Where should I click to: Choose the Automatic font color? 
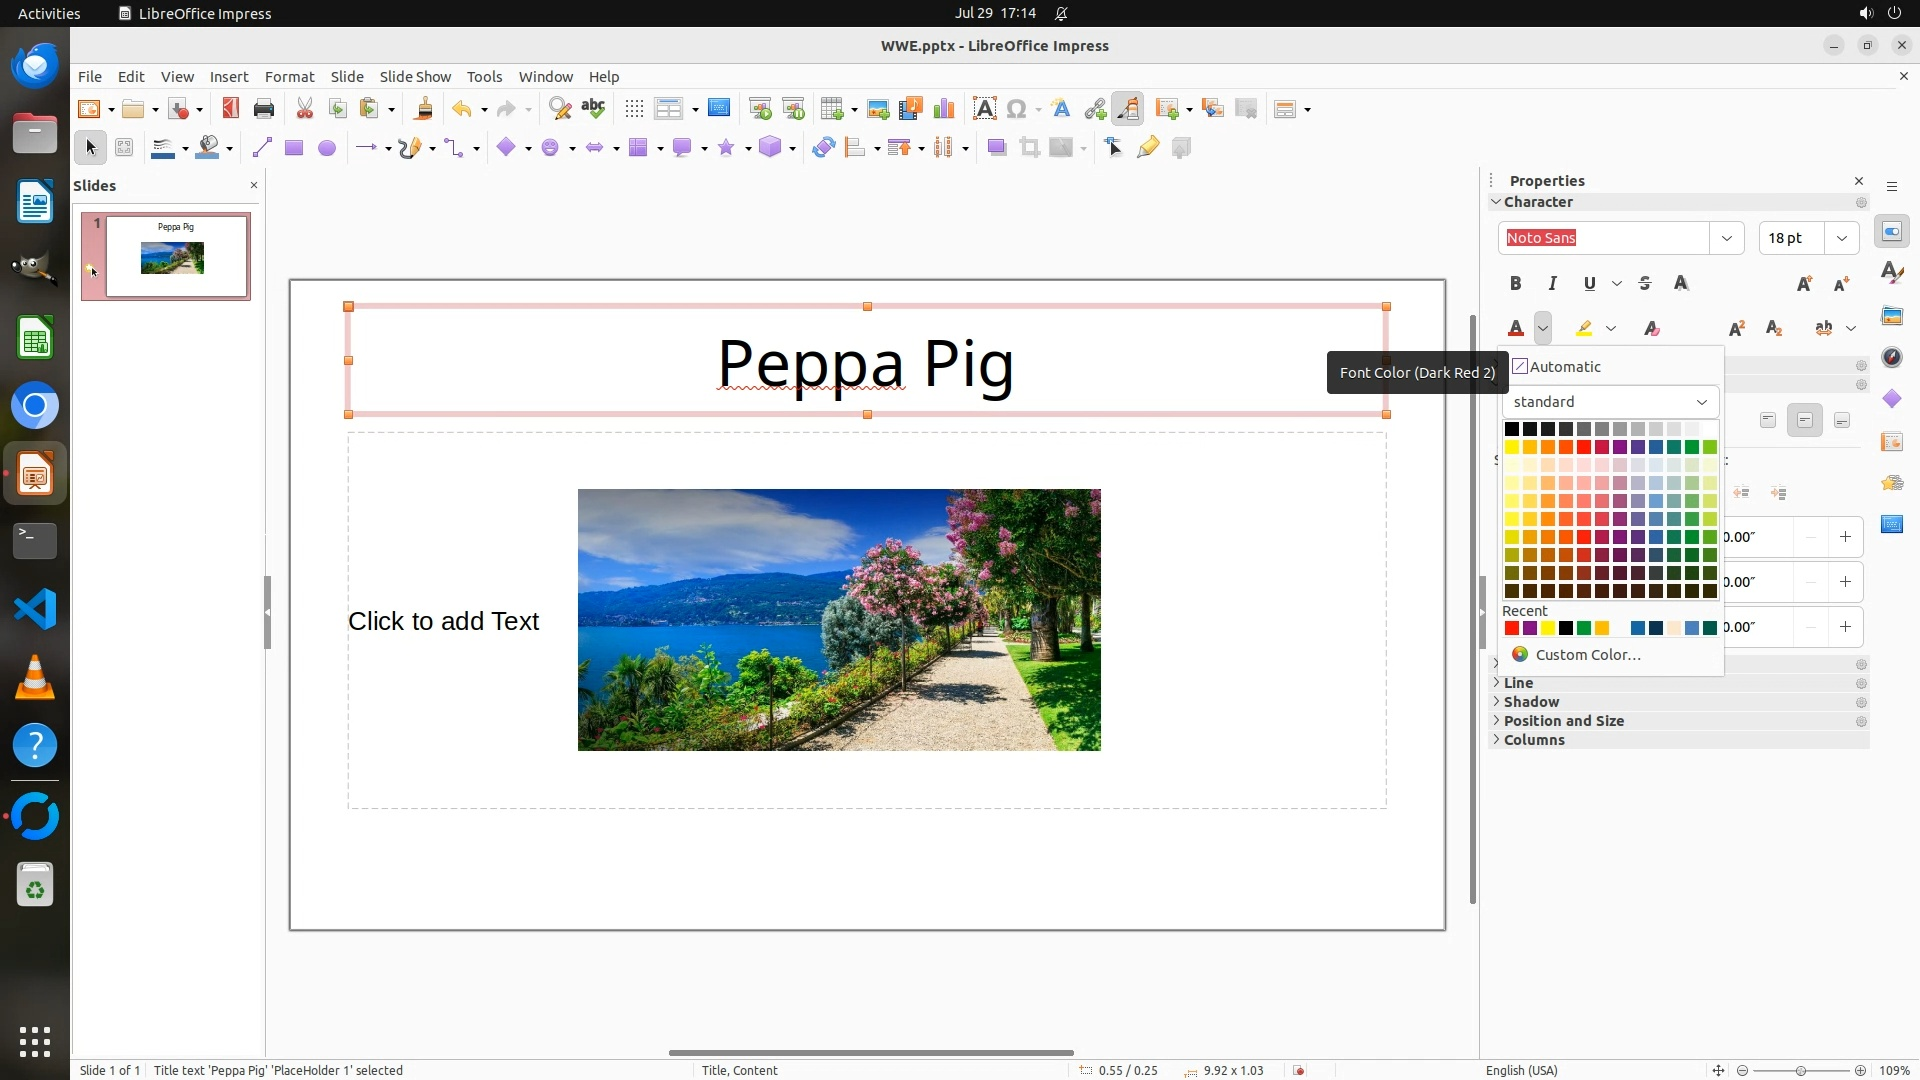click(1564, 367)
